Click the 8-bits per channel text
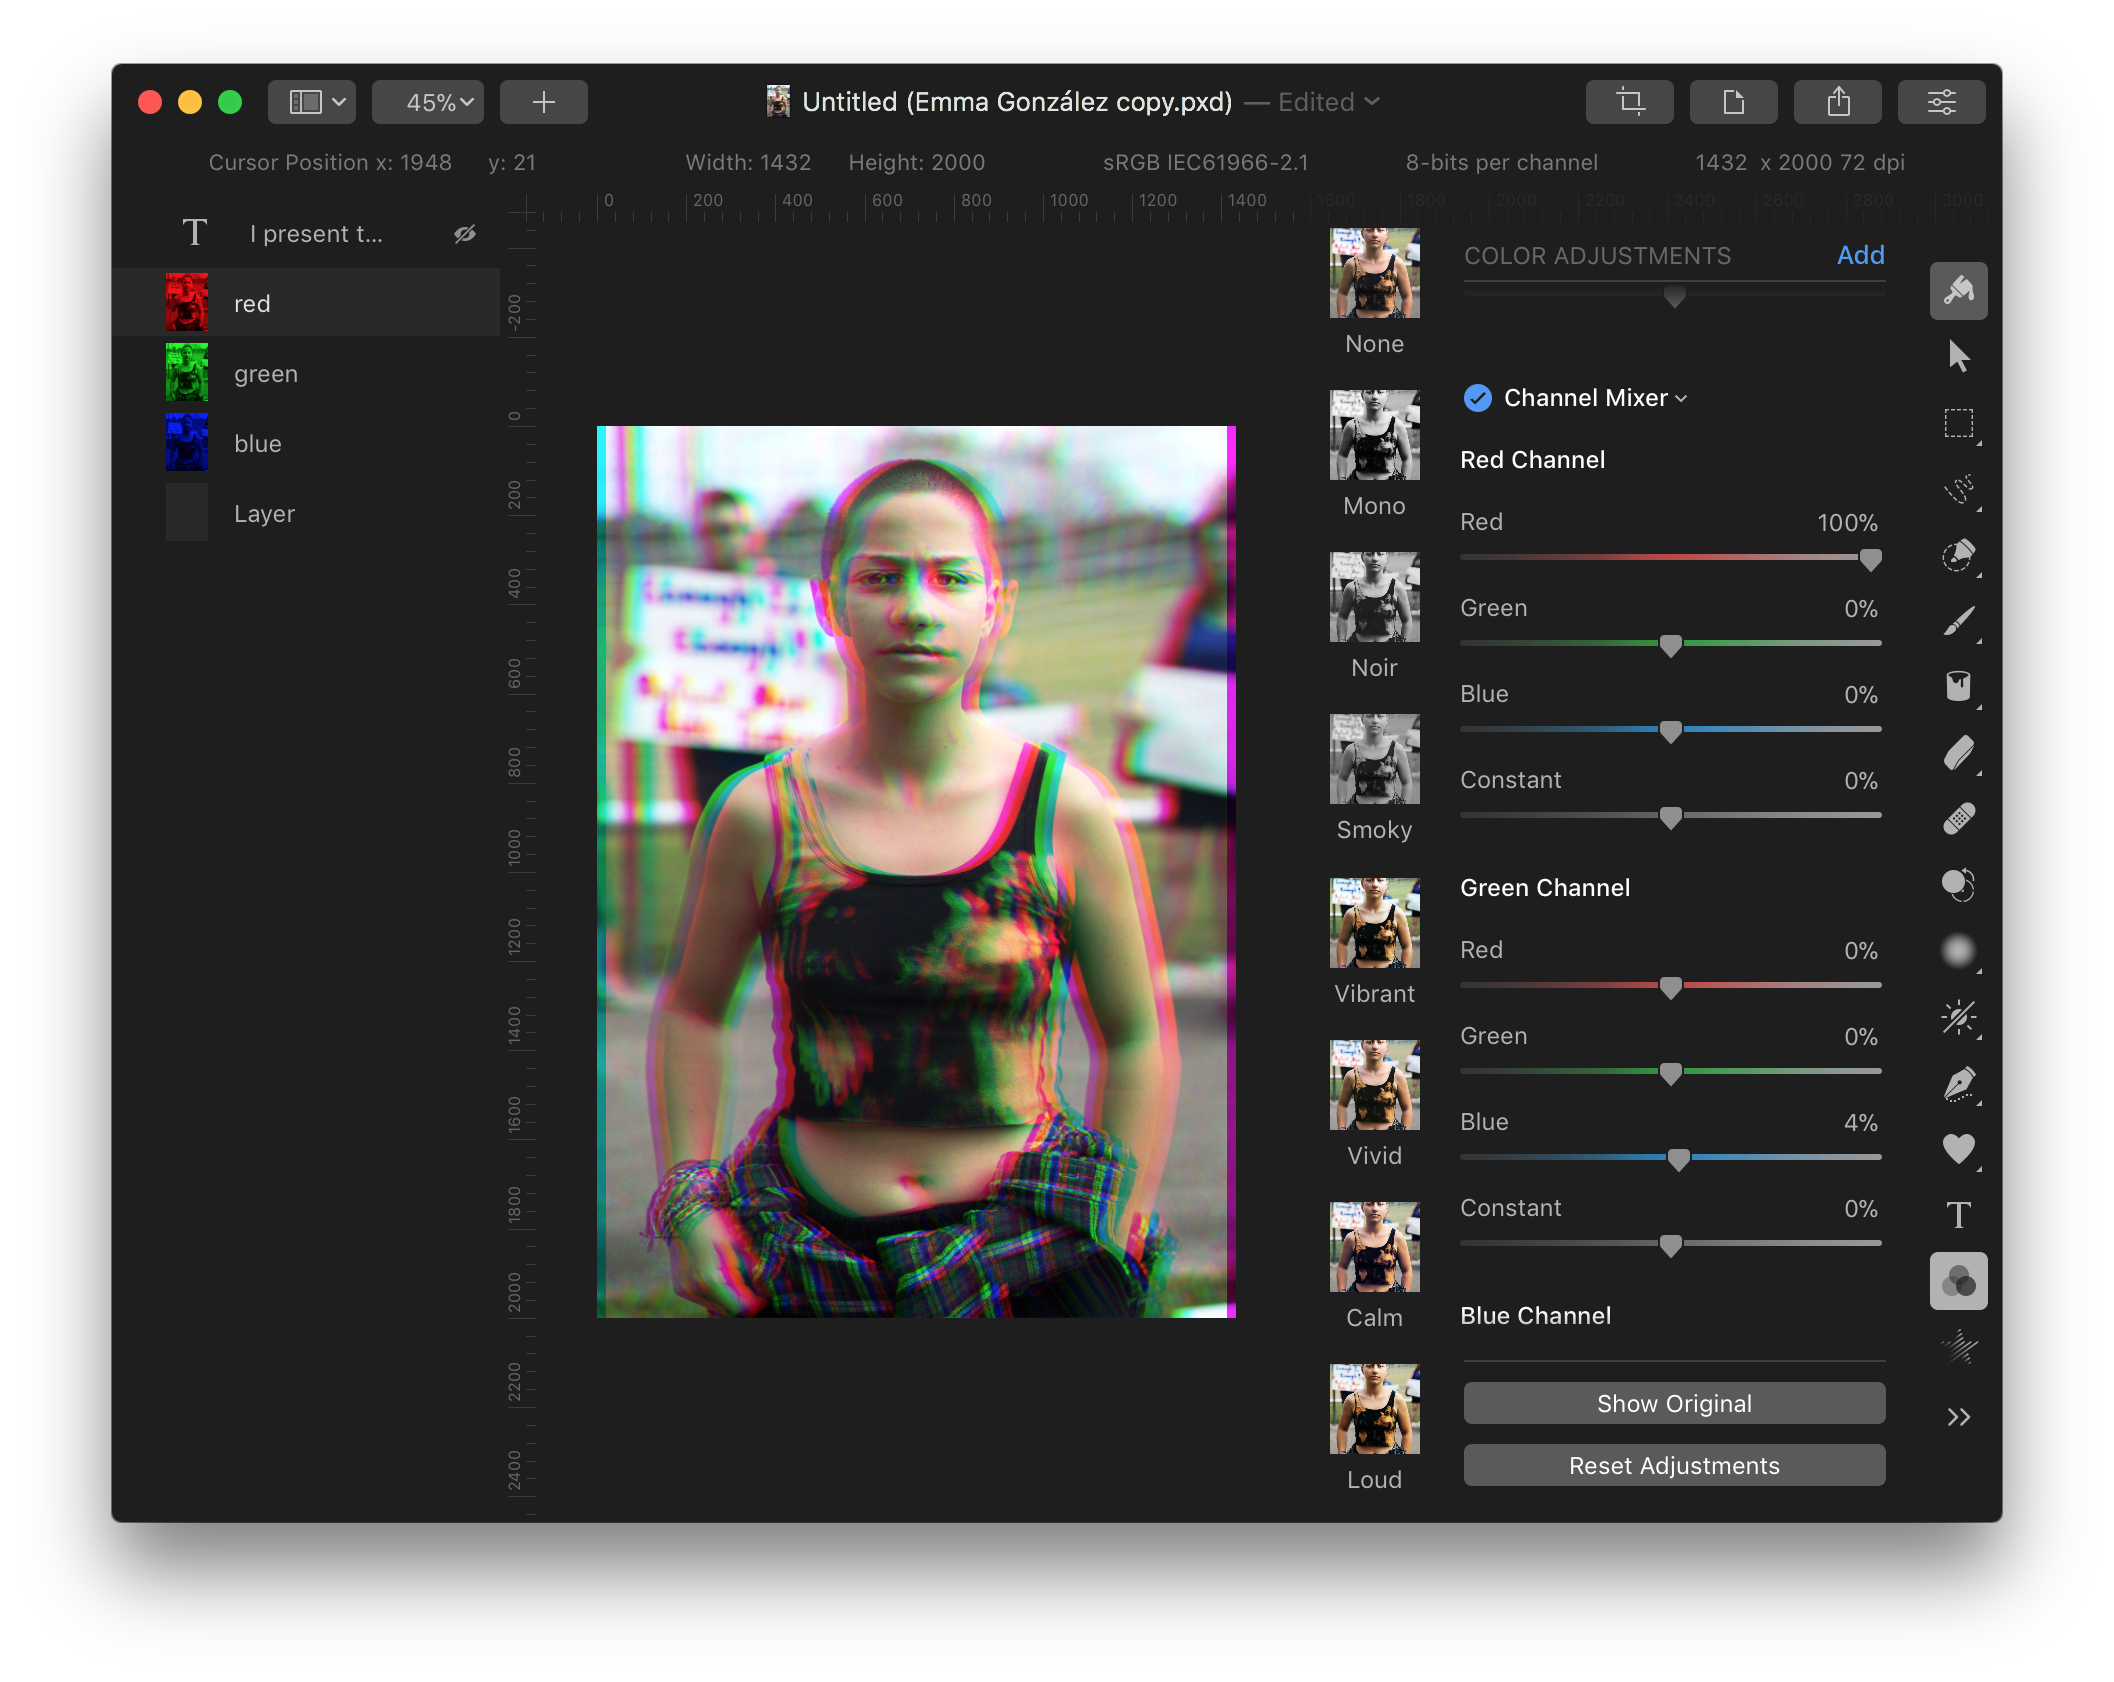The height and width of the screenshot is (1682, 2114). pos(1501,162)
